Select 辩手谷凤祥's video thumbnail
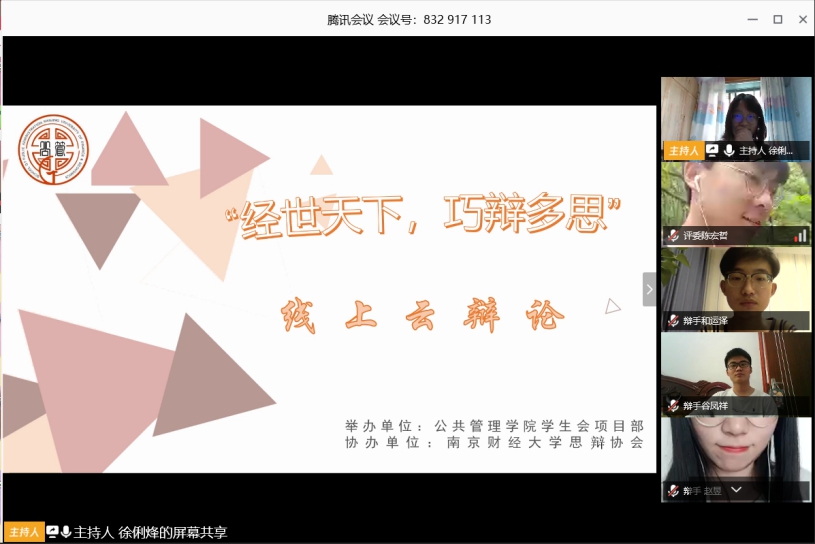 click(736, 365)
